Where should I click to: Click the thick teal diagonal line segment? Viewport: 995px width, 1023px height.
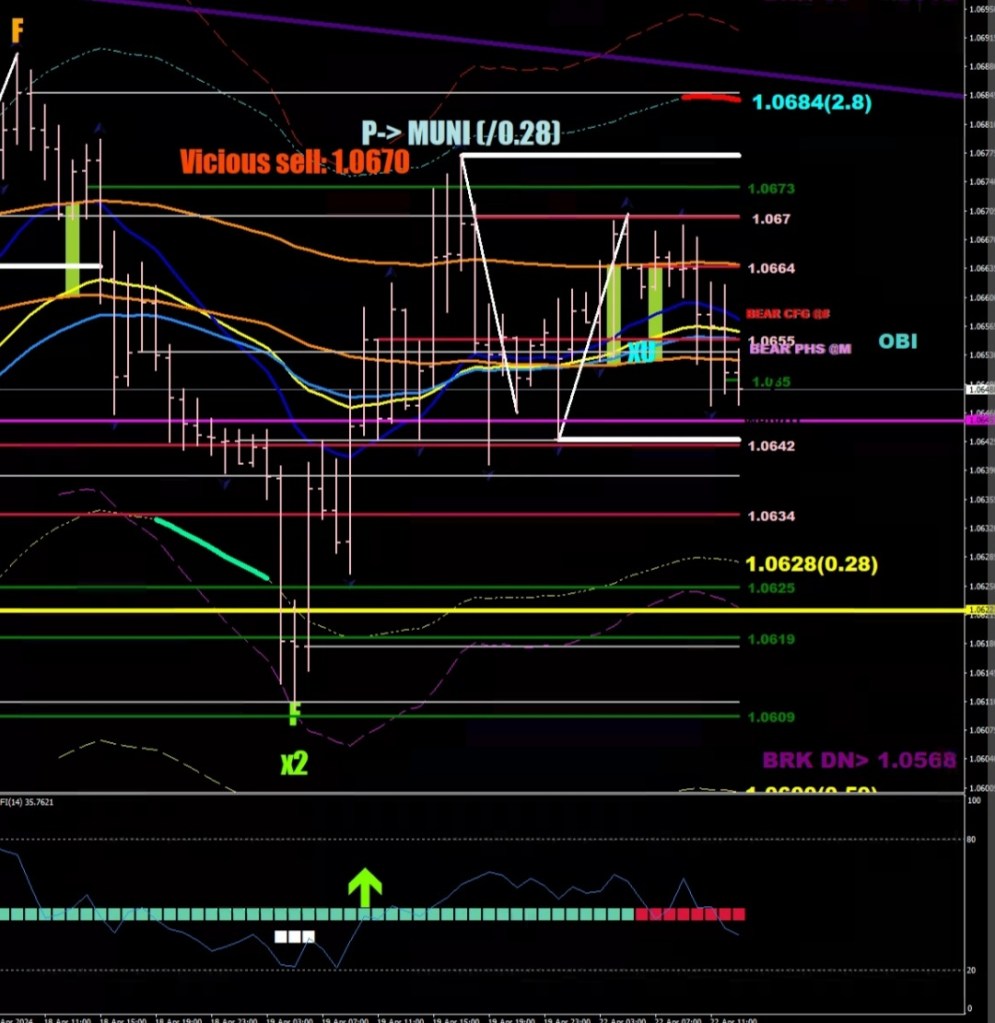(212, 548)
